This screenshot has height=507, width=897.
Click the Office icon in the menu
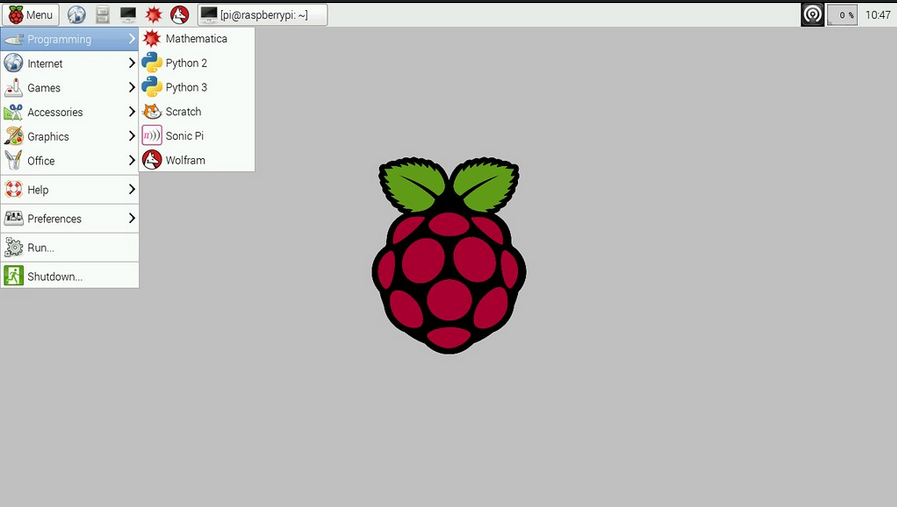pyautogui.click(x=14, y=160)
